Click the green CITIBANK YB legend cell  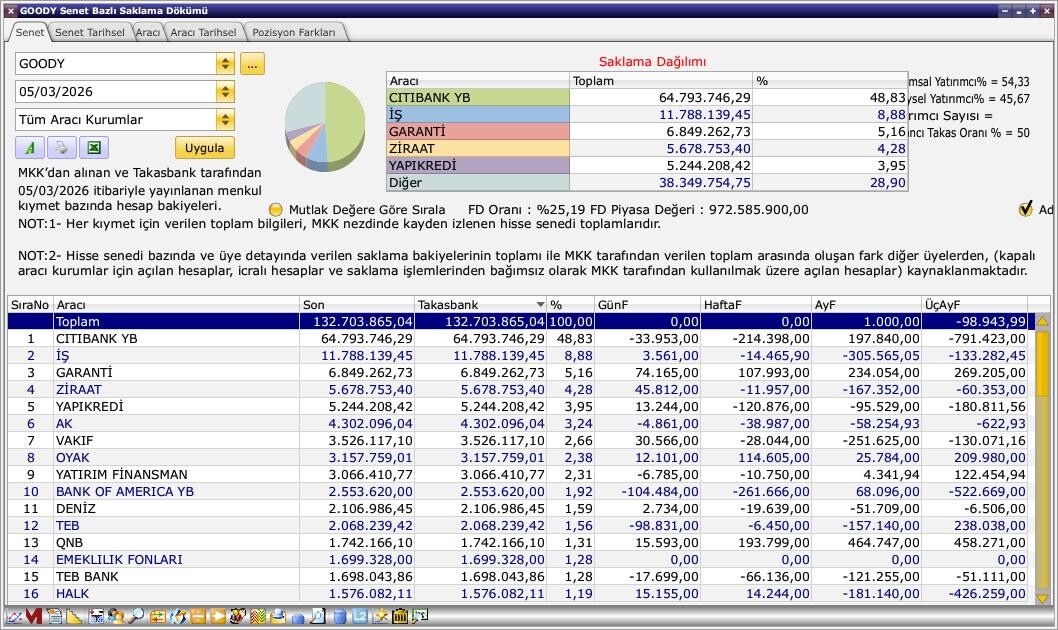point(477,98)
